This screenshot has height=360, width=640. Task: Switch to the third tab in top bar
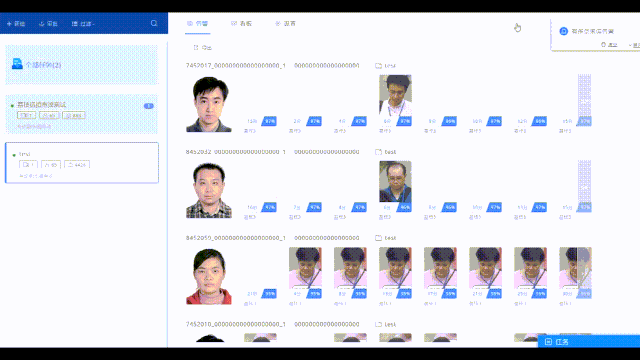click(285, 24)
